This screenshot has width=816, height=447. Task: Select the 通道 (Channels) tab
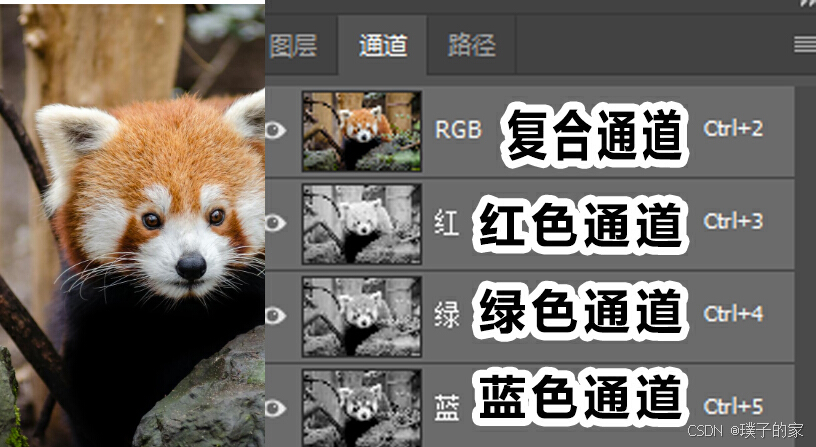[382, 46]
